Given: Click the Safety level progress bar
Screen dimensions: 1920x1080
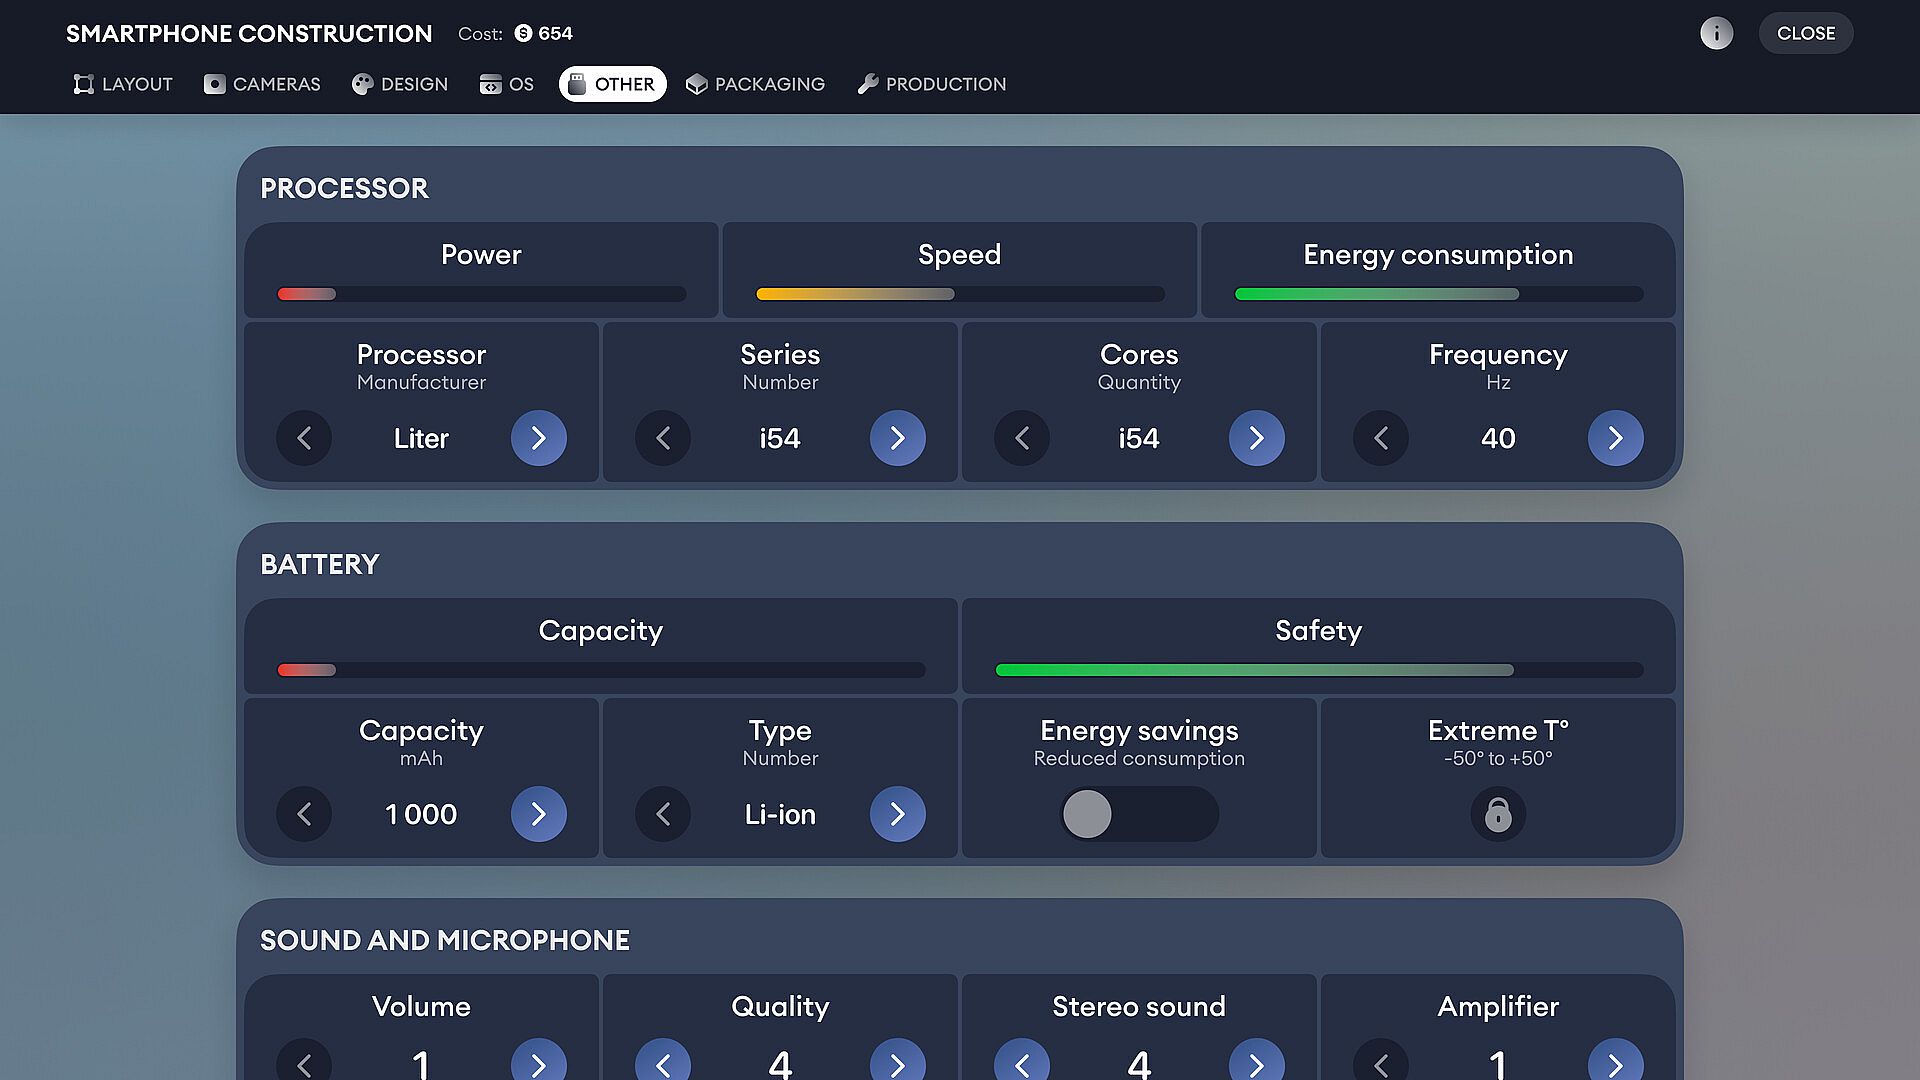Looking at the screenshot, I should click(1318, 670).
